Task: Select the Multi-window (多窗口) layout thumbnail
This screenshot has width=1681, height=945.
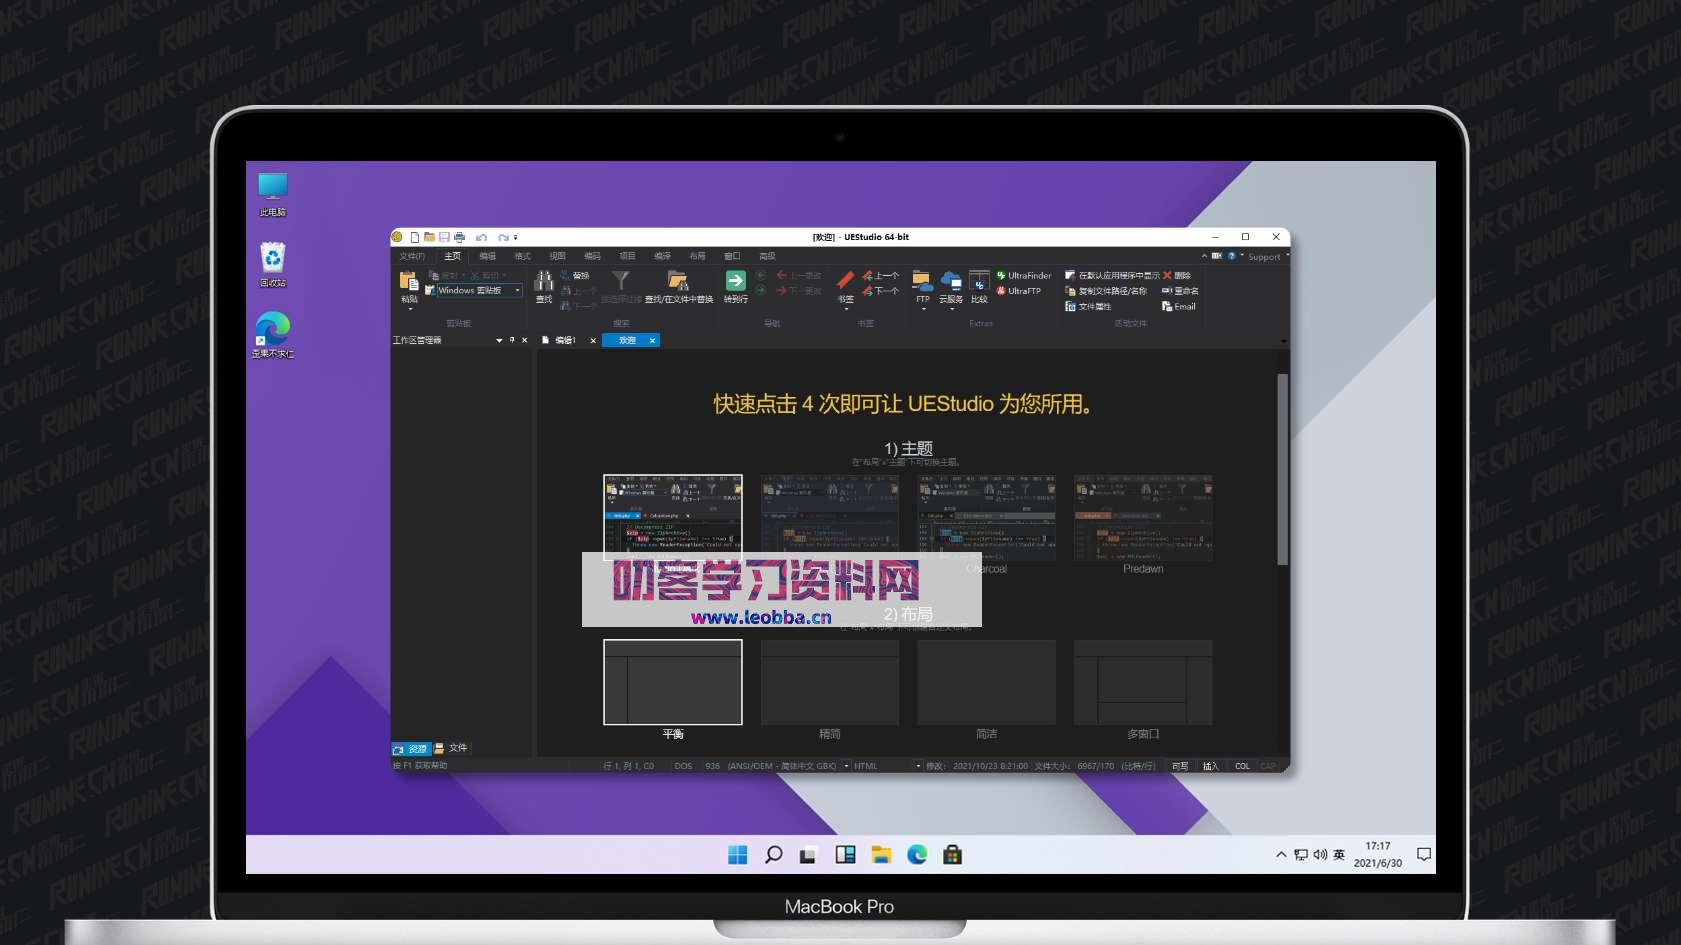Action: coord(1143,682)
